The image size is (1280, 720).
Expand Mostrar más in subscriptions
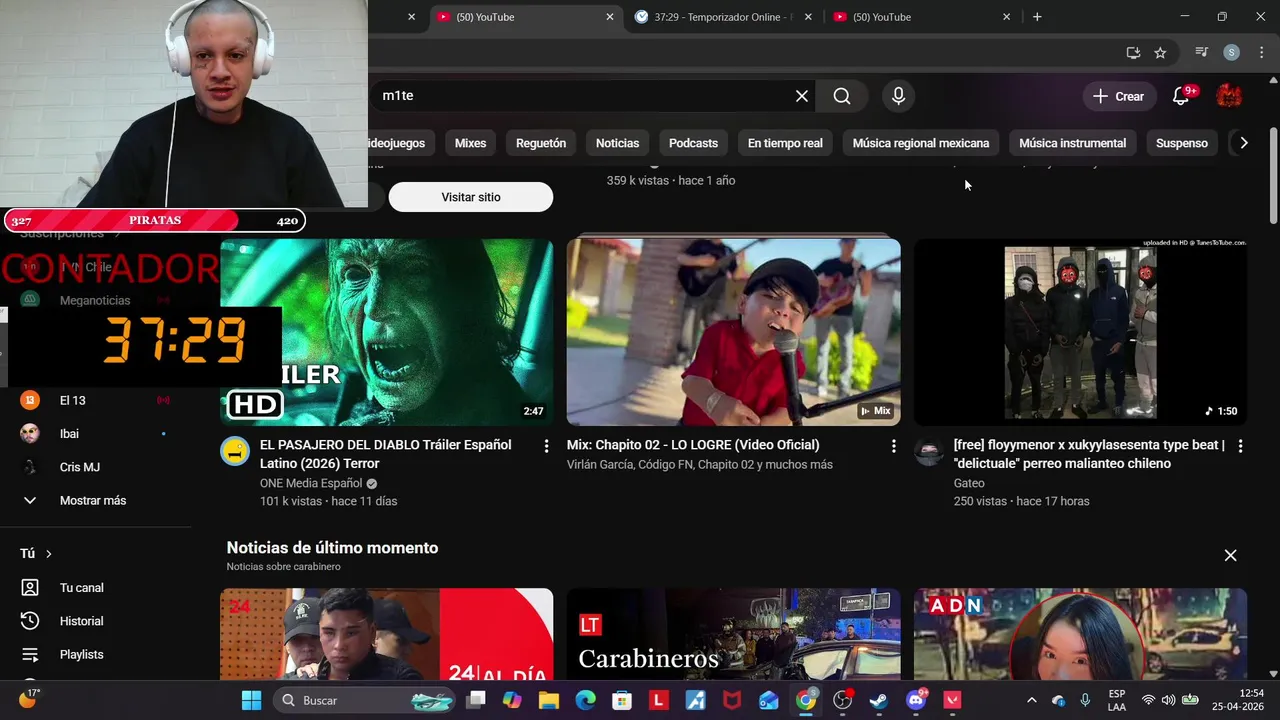92,500
